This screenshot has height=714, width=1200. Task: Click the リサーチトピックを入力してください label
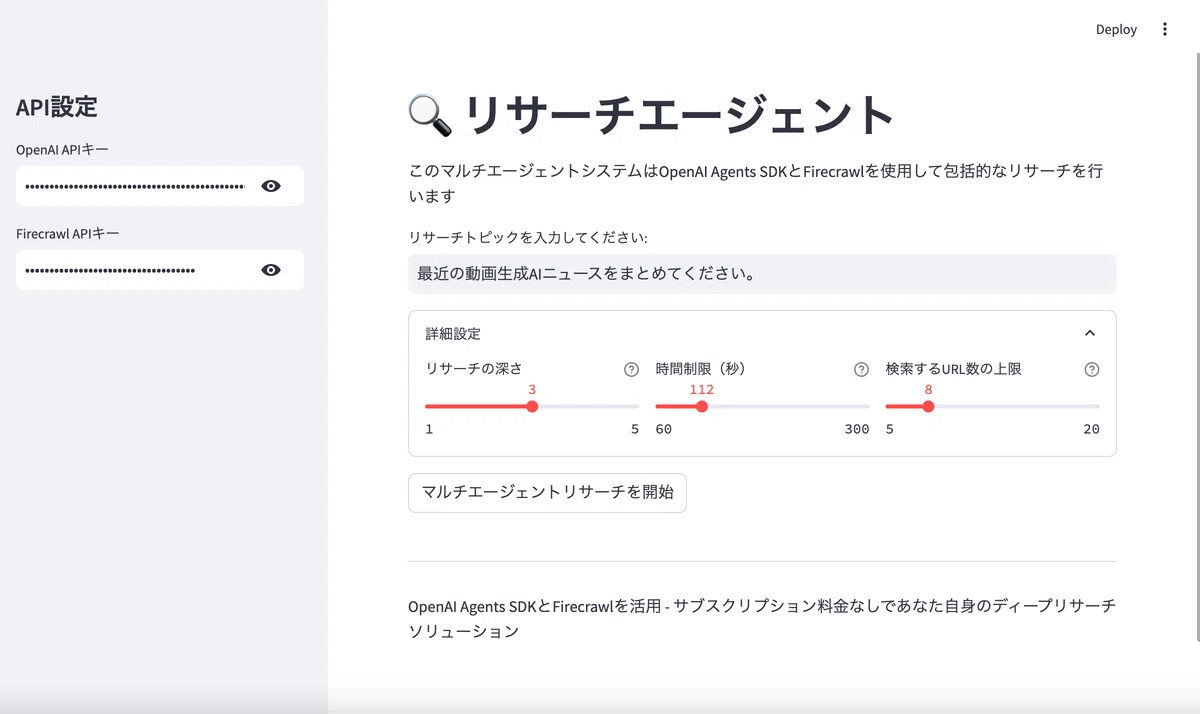(528, 238)
